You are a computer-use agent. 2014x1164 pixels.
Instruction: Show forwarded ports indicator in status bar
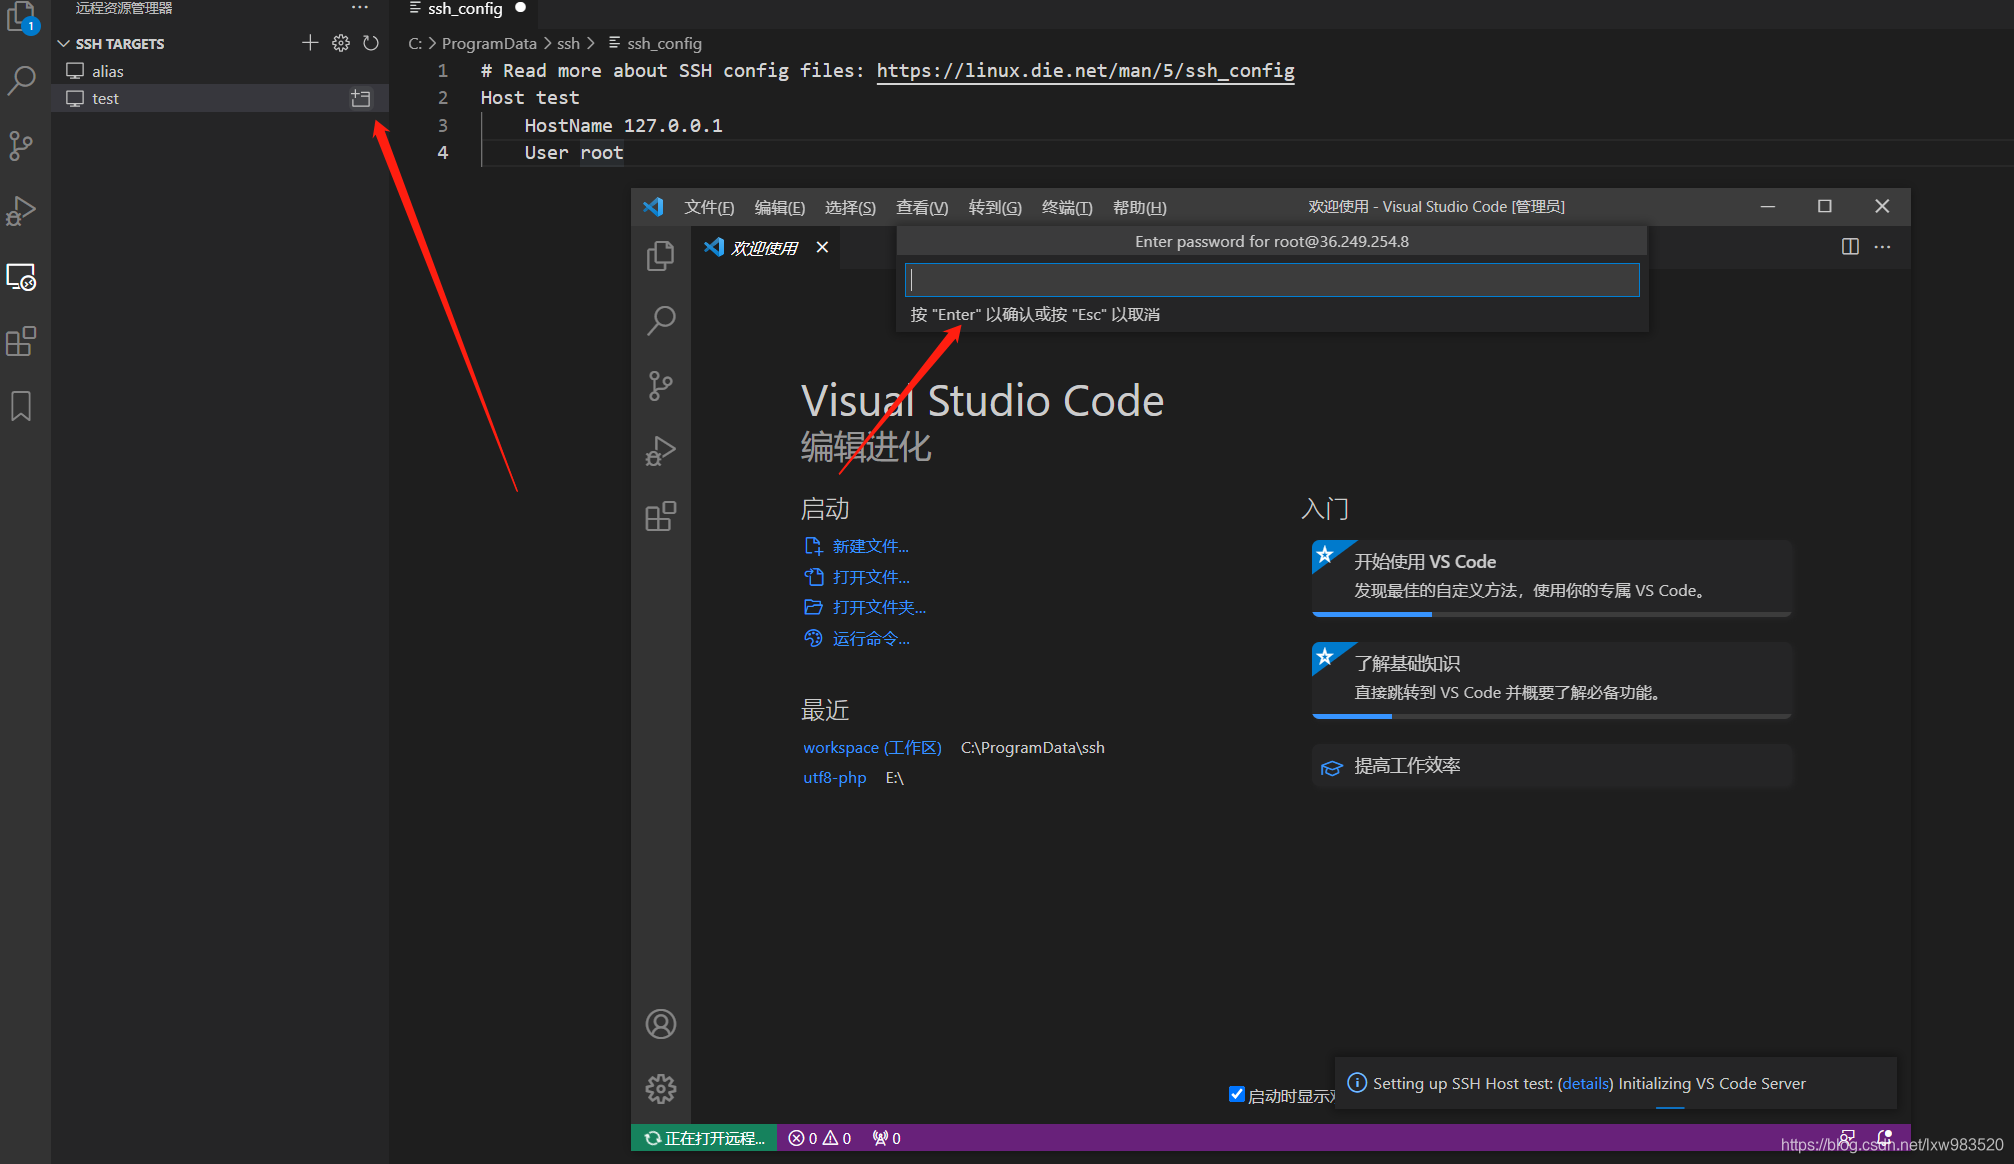pos(886,1138)
